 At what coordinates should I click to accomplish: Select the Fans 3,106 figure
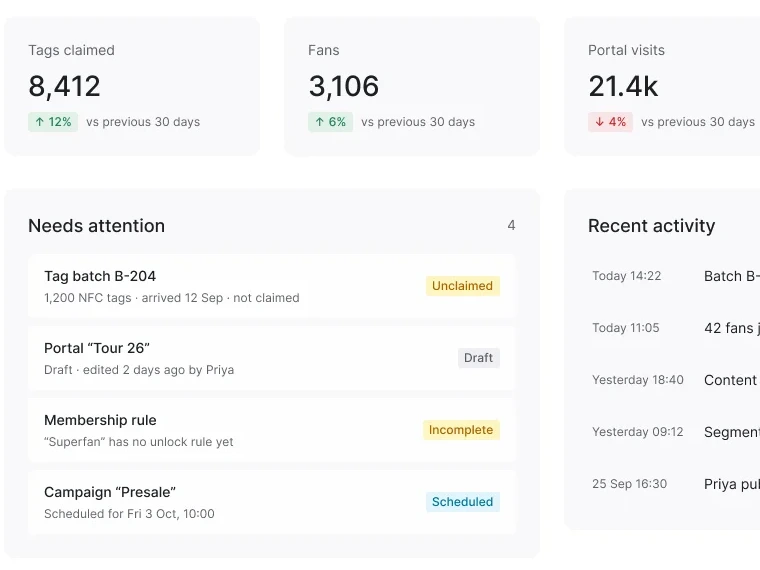[344, 86]
